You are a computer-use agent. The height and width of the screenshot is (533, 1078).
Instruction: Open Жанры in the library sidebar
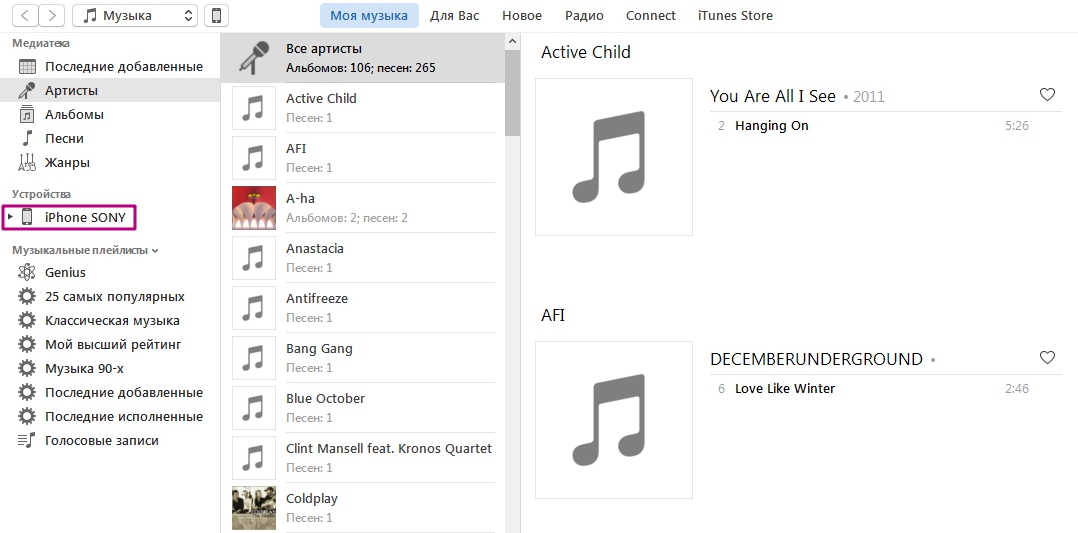(67, 162)
